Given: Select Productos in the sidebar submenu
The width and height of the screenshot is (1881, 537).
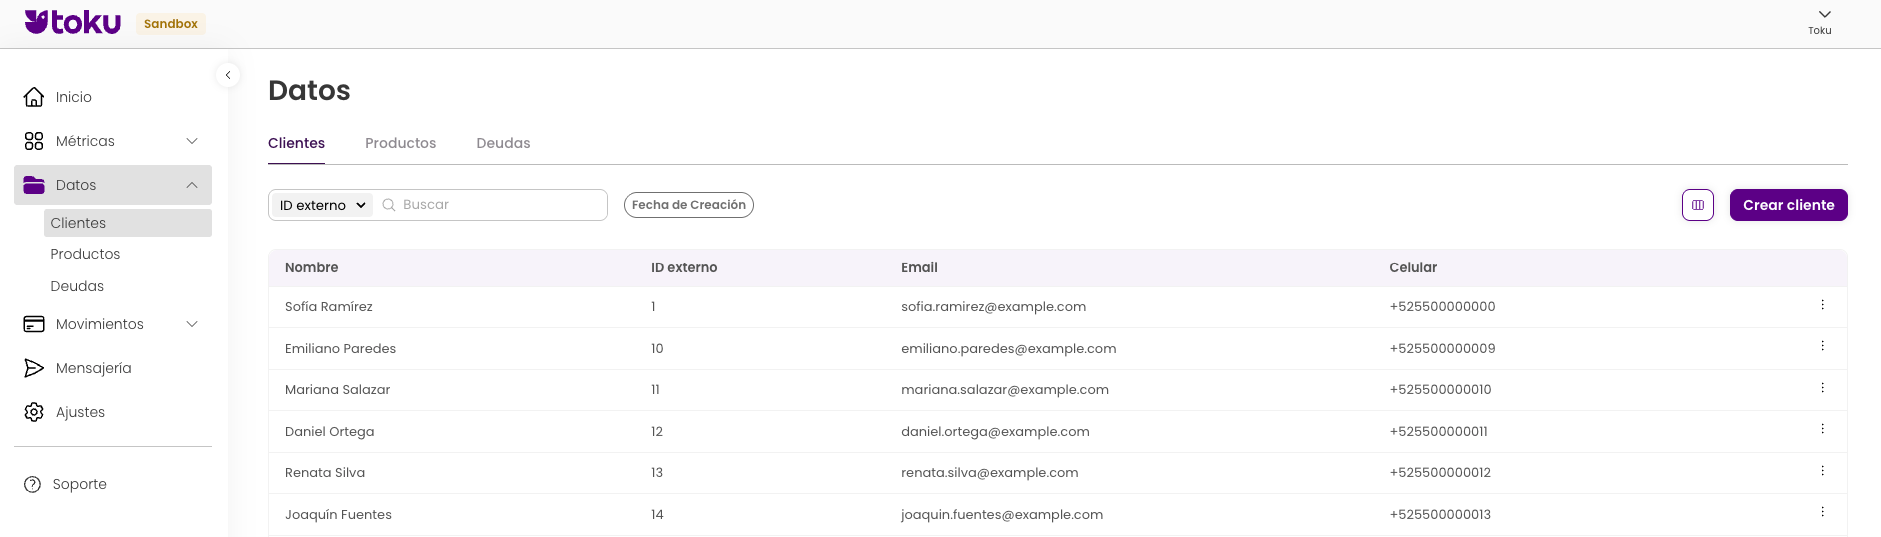Looking at the screenshot, I should [85, 254].
